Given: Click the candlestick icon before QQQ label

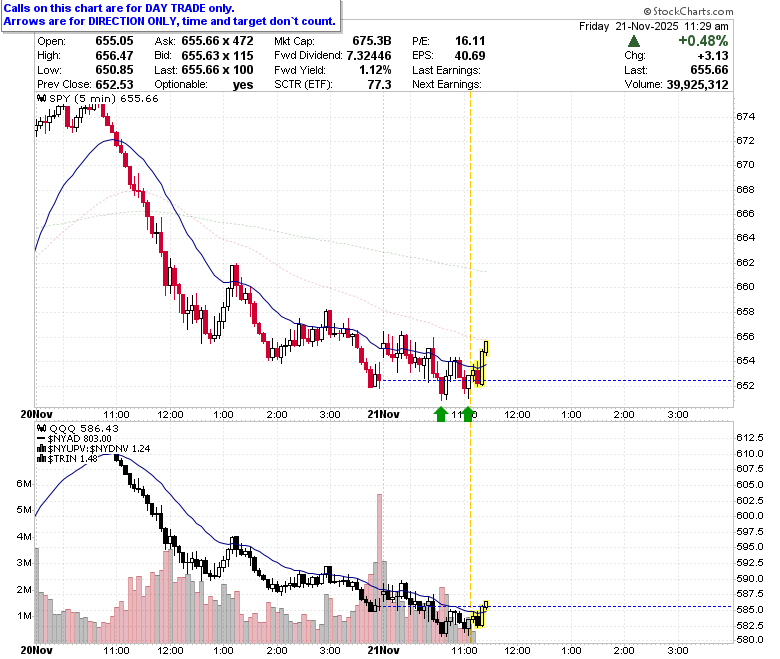Looking at the screenshot, I should point(42,428).
